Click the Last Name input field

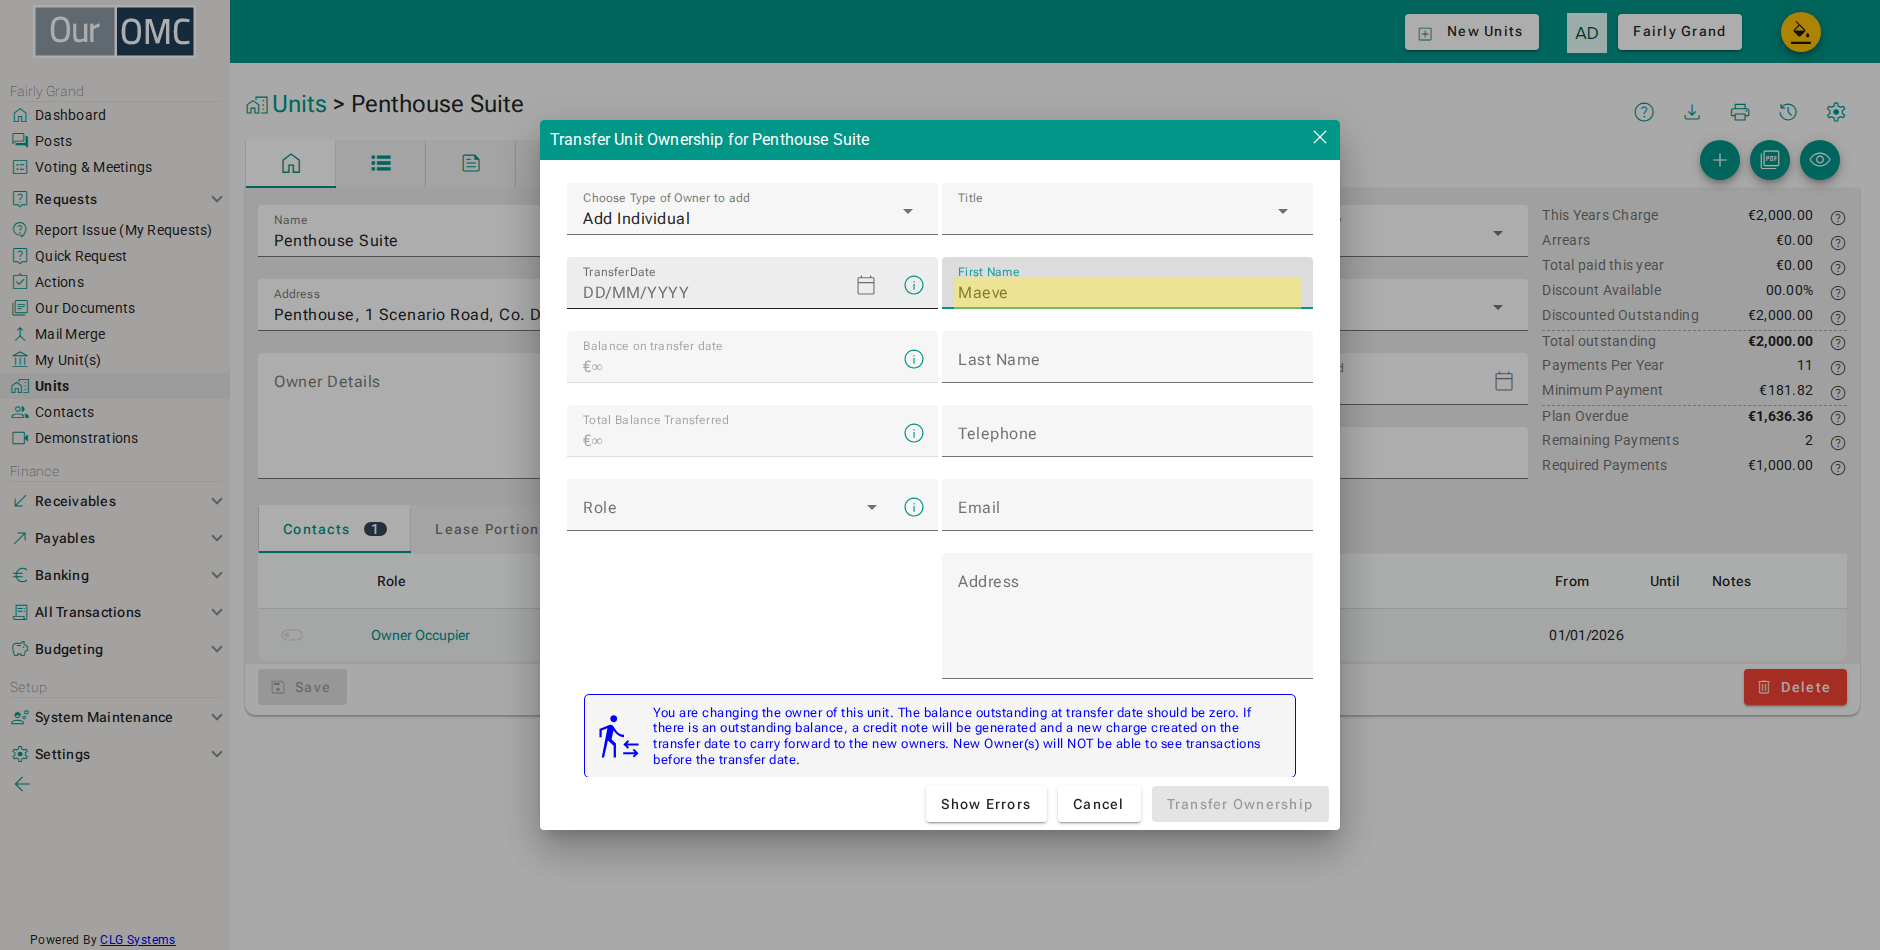pyautogui.click(x=1127, y=357)
